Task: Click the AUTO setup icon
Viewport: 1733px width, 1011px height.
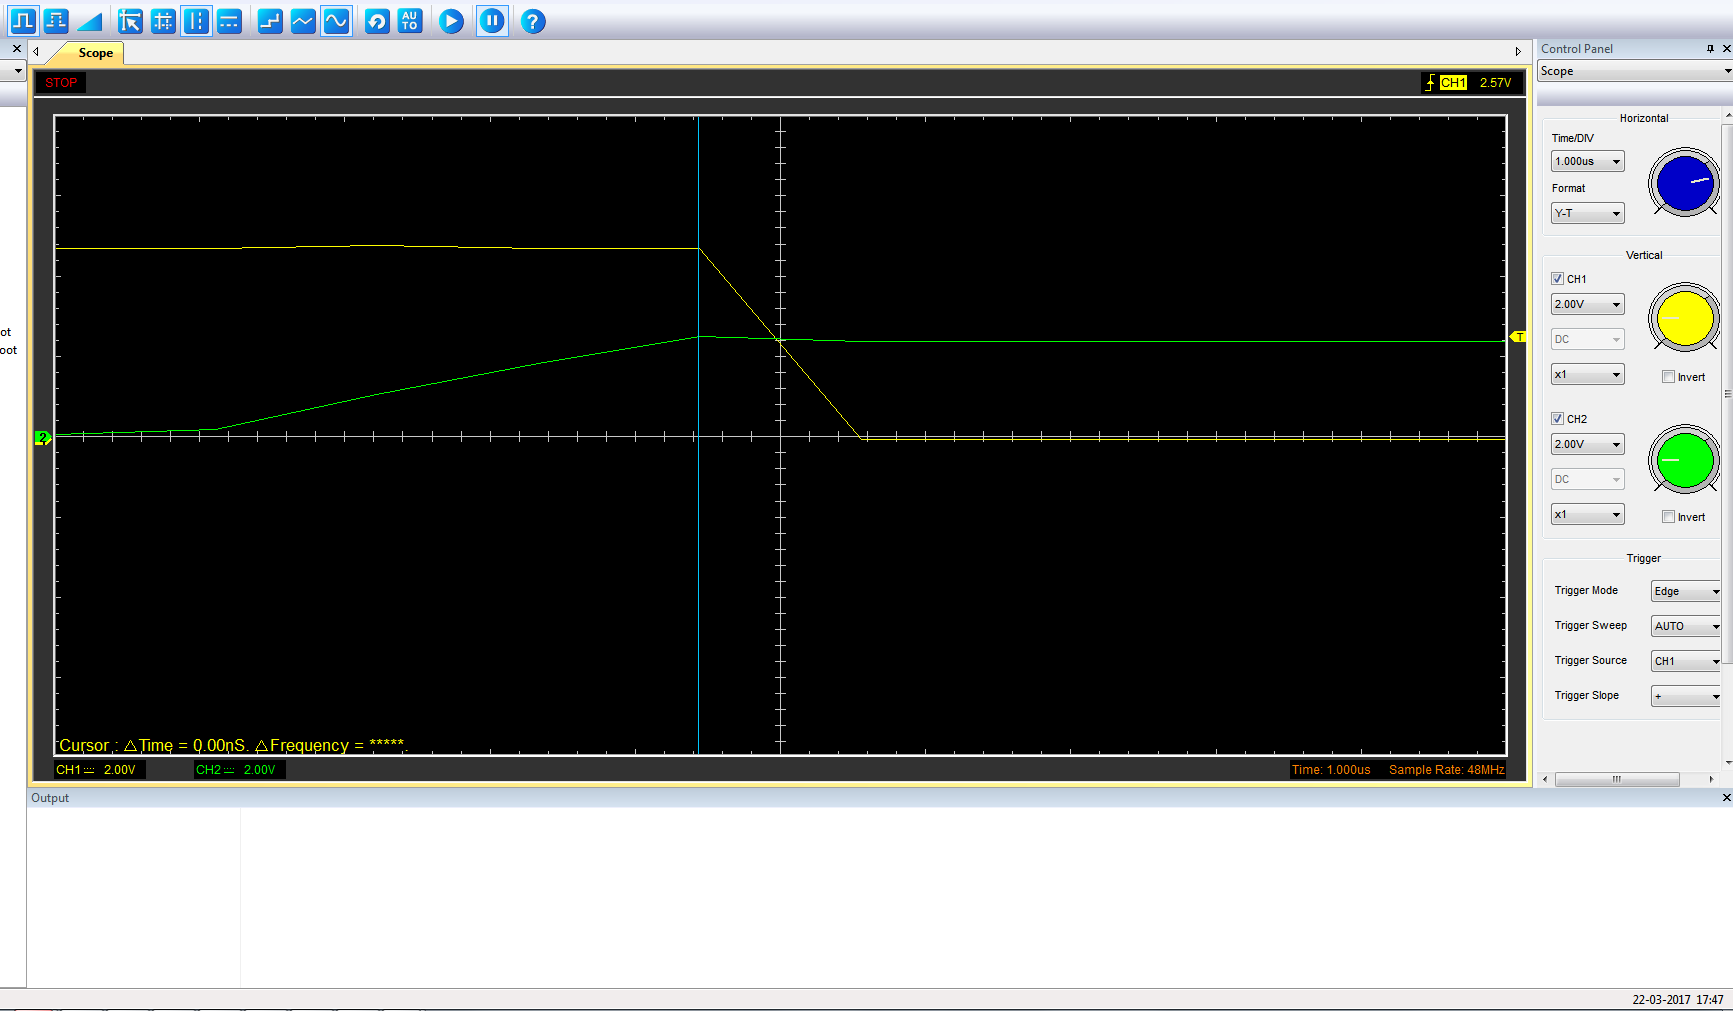Action: [x=410, y=21]
